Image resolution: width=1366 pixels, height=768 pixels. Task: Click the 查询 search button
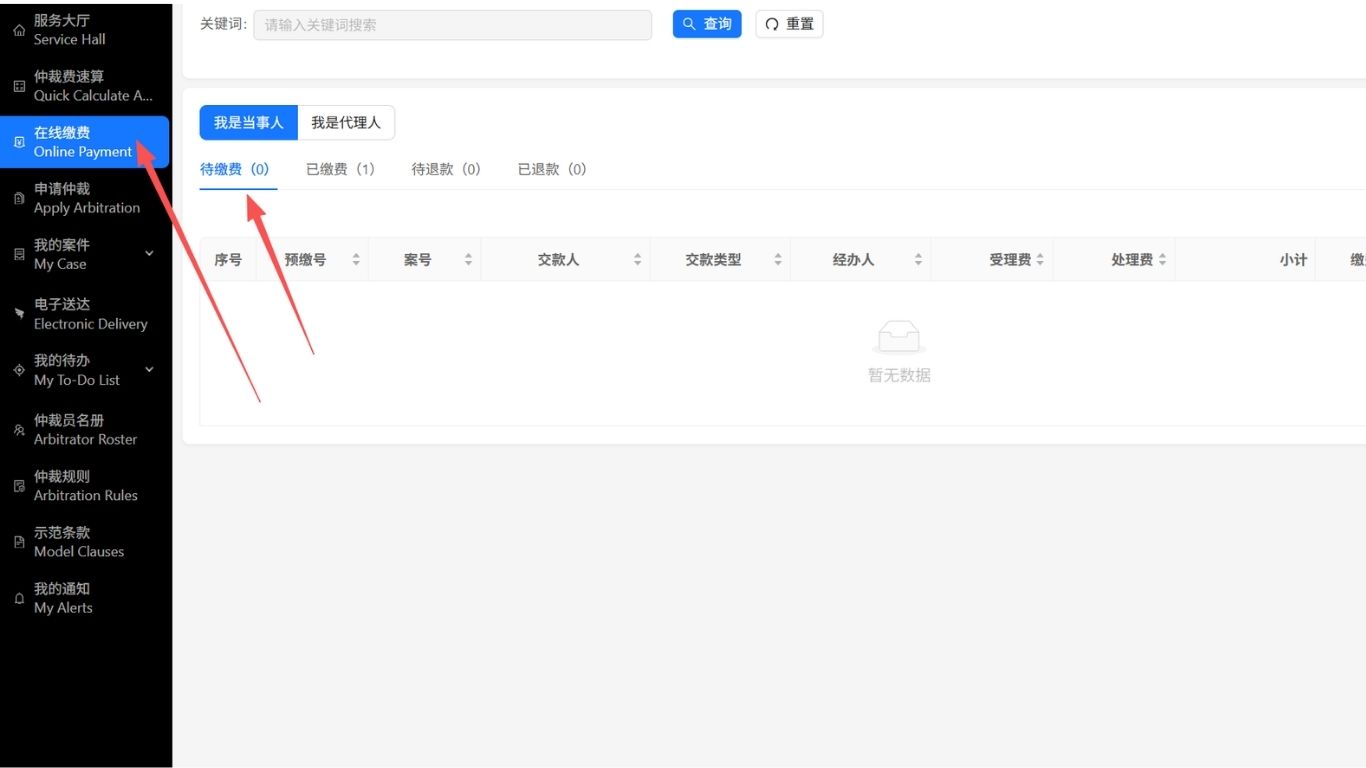point(707,24)
